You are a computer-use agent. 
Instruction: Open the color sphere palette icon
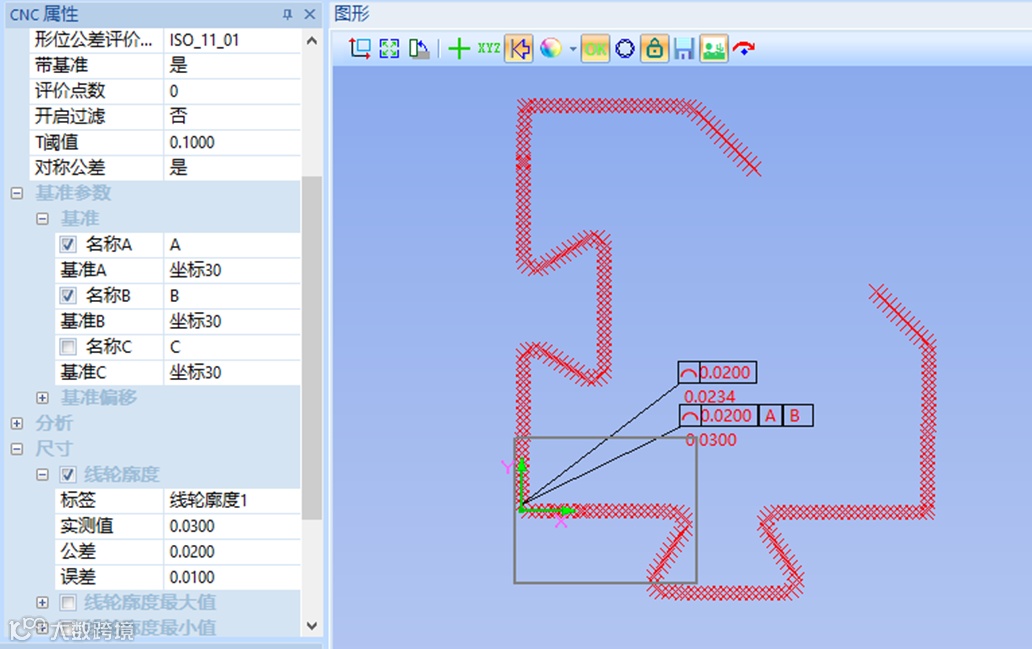coord(551,48)
